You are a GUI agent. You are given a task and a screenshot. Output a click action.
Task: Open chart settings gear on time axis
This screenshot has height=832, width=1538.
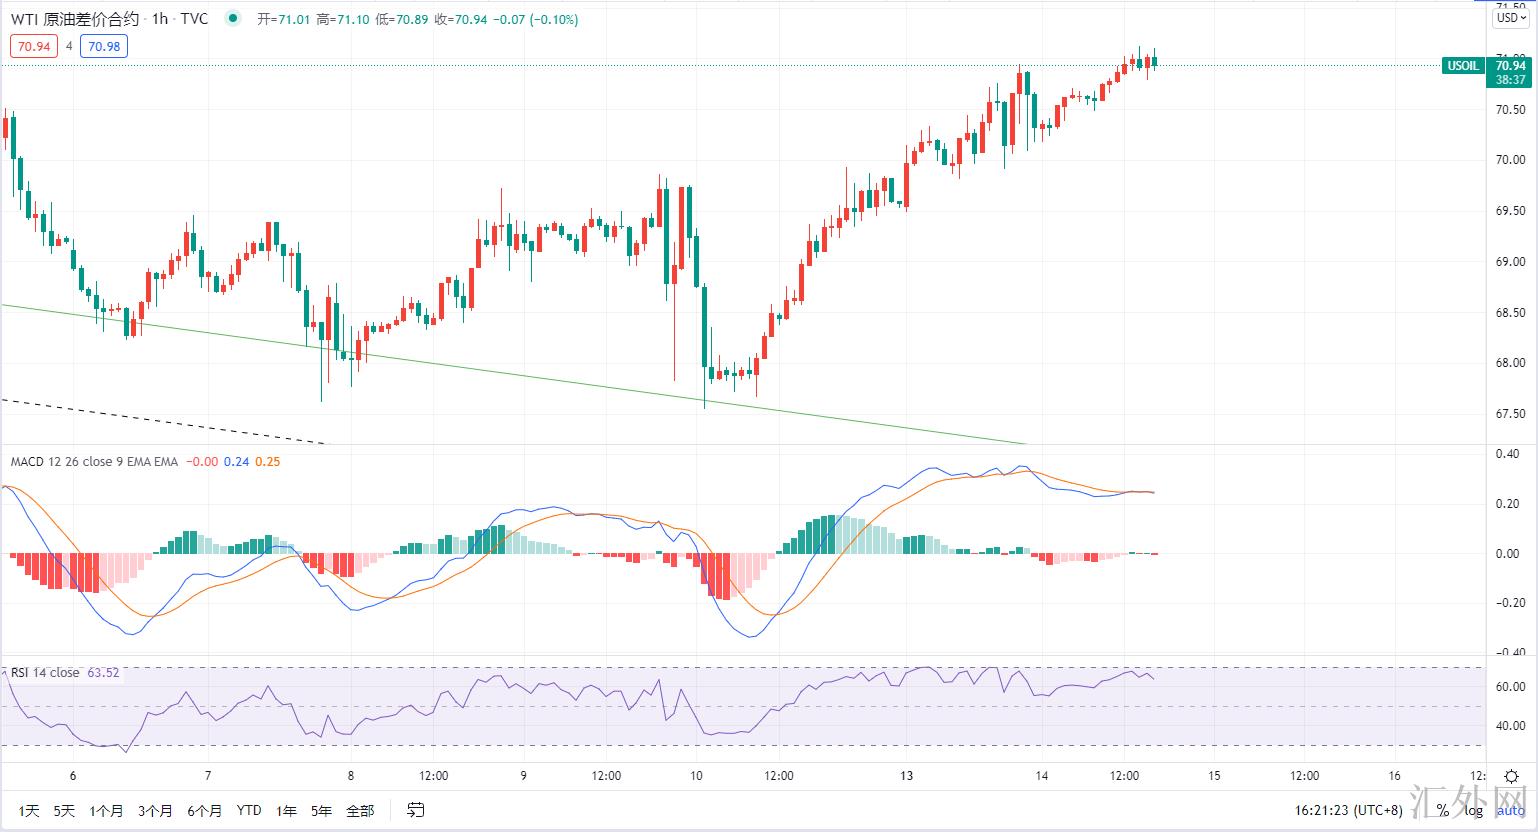1512,776
